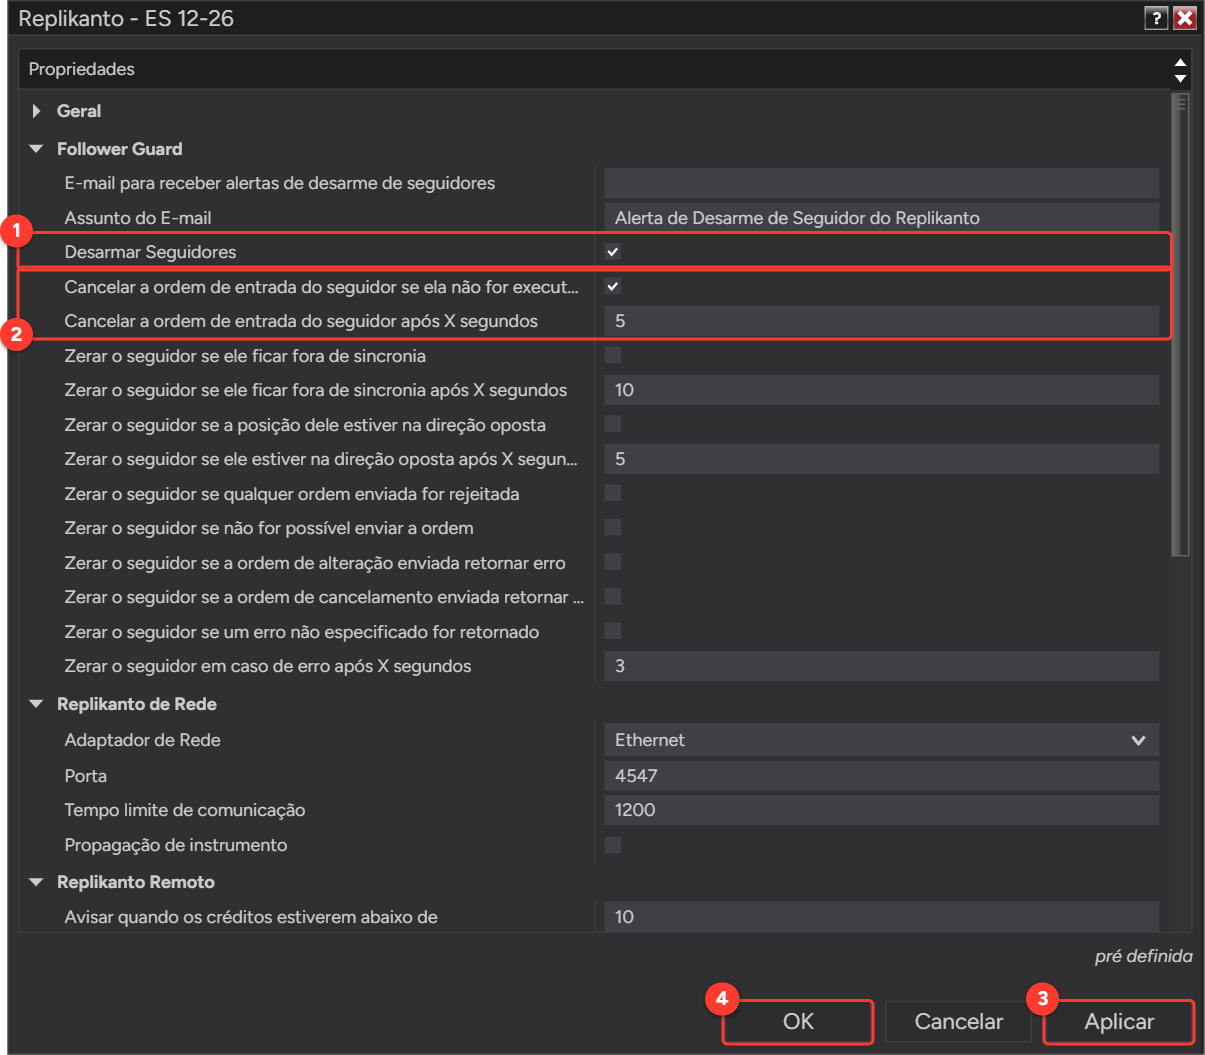Viewport: 1205px width, 1055px height.
Task: Close the Replikanto properties window
Action: [x=1185, y=18]
